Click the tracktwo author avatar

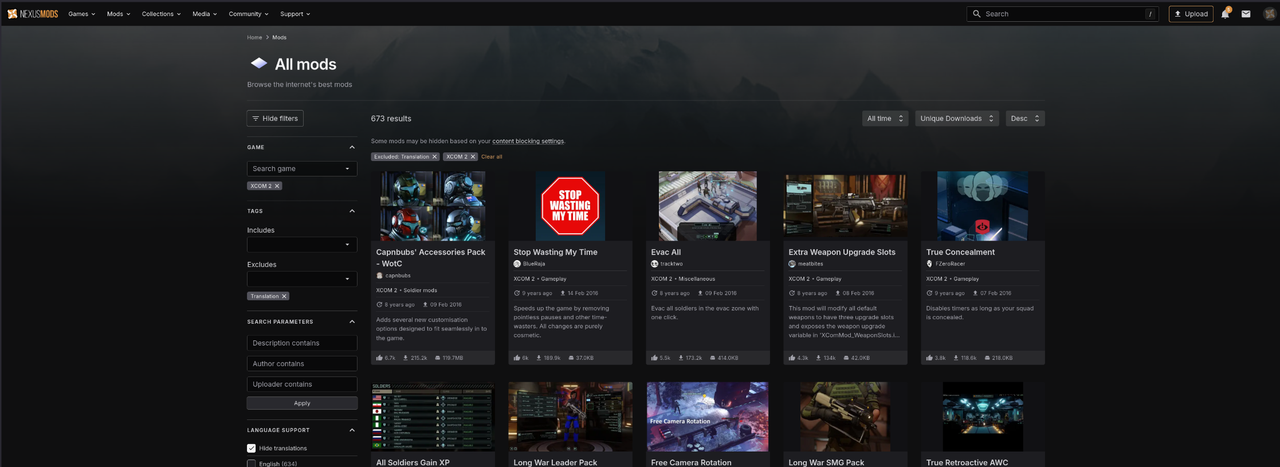click(x=655, y=264)
